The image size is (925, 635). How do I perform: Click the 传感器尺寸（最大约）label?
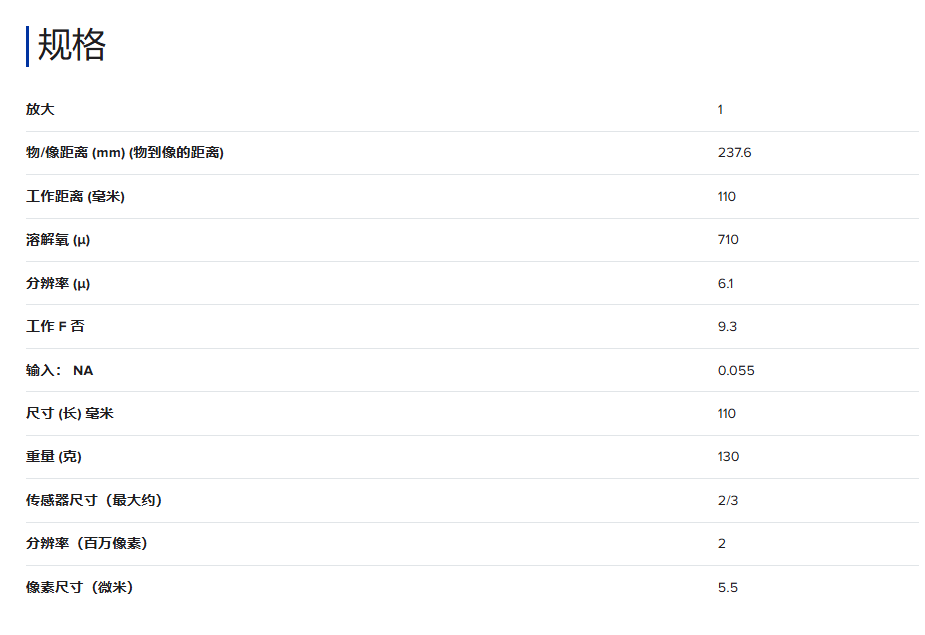click(x=93, y=500)
